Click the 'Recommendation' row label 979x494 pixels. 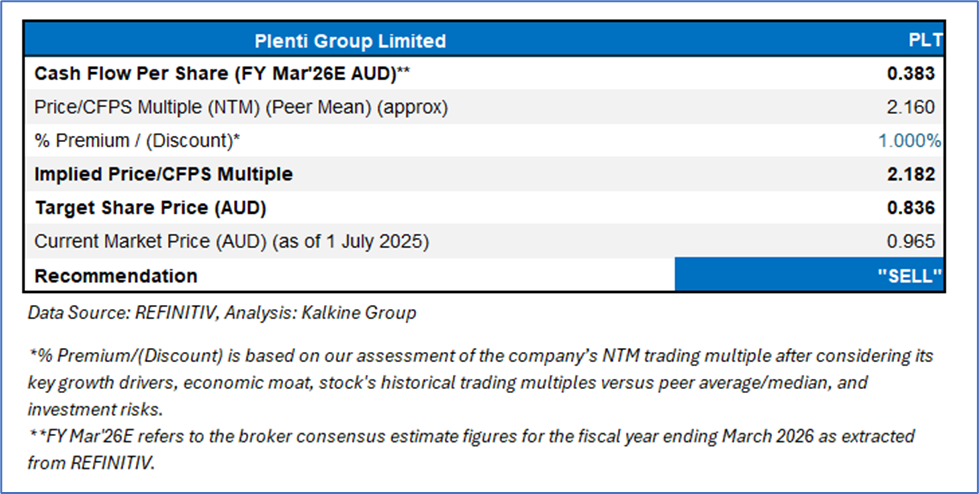coord(116,275)
